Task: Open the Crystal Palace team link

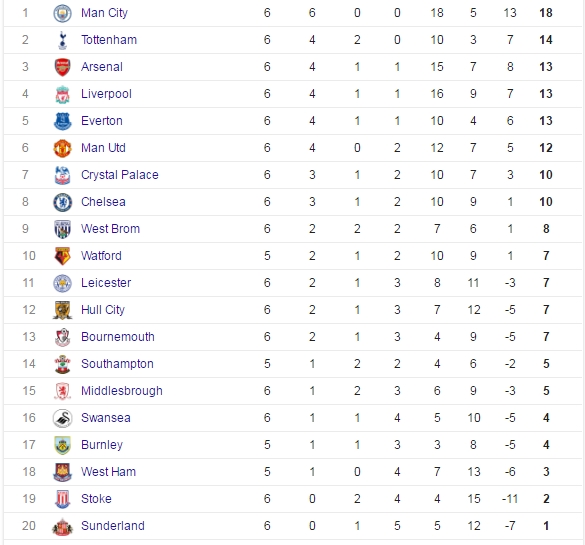Action: [x=120, y=175]
